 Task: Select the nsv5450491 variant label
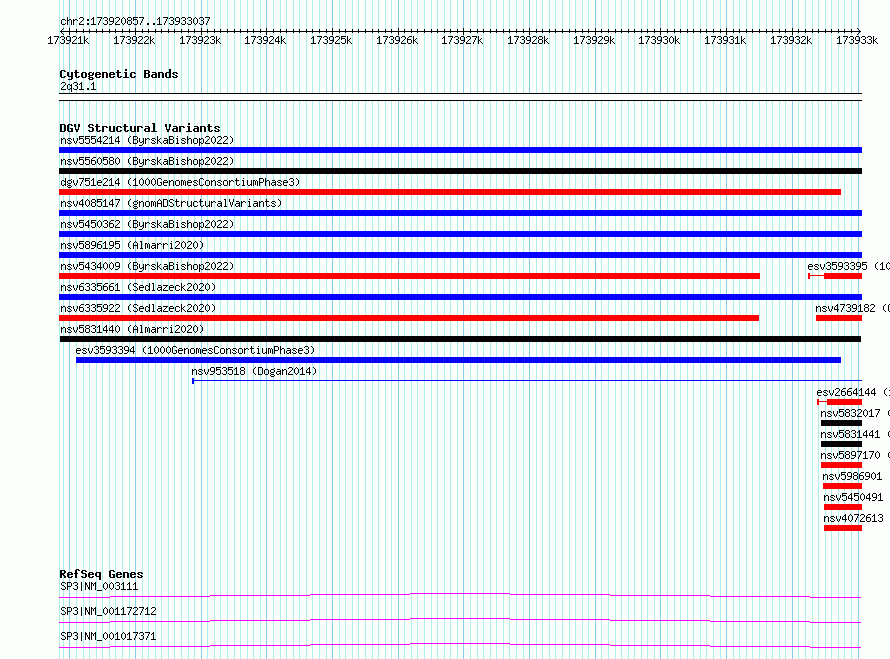point(853,497)
